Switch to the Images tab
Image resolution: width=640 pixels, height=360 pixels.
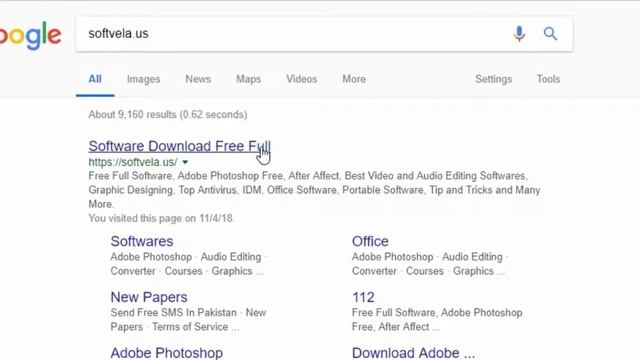pyautogui.click(x=143, y=79)
